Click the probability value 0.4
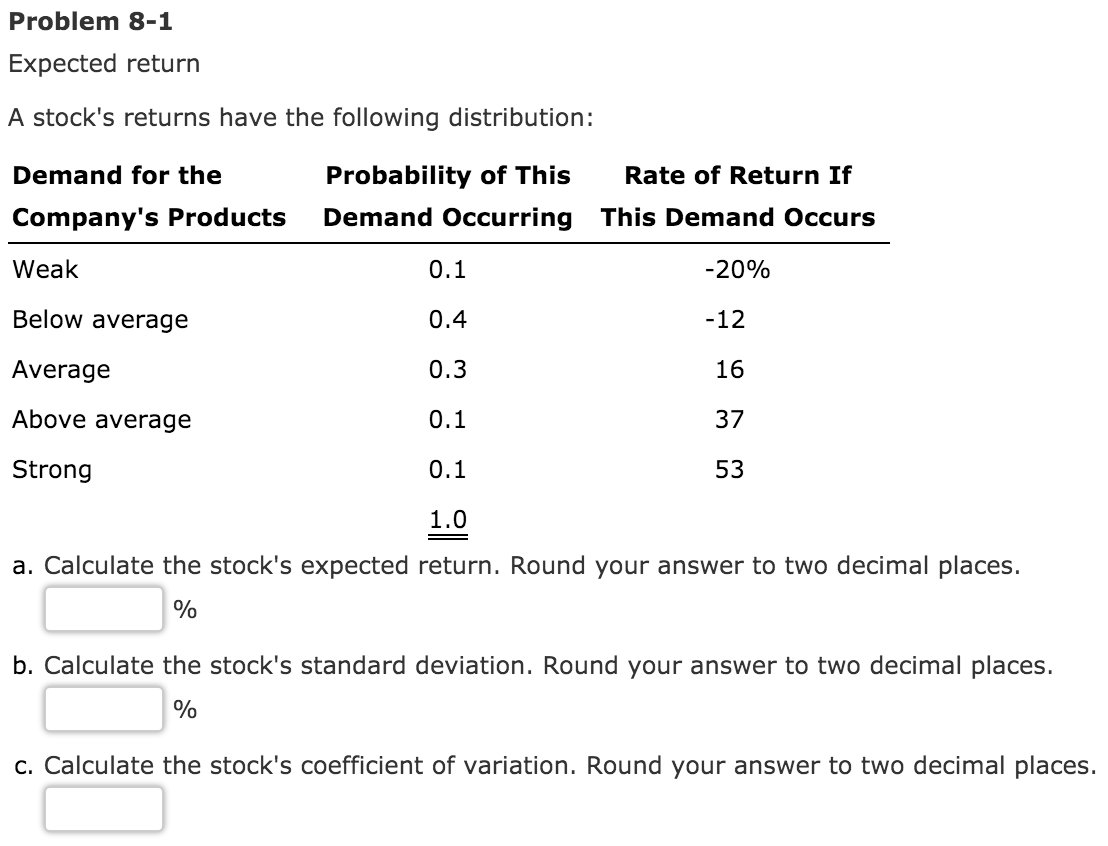The width and height of the screenshot is (1108, 846). (446, 319)
